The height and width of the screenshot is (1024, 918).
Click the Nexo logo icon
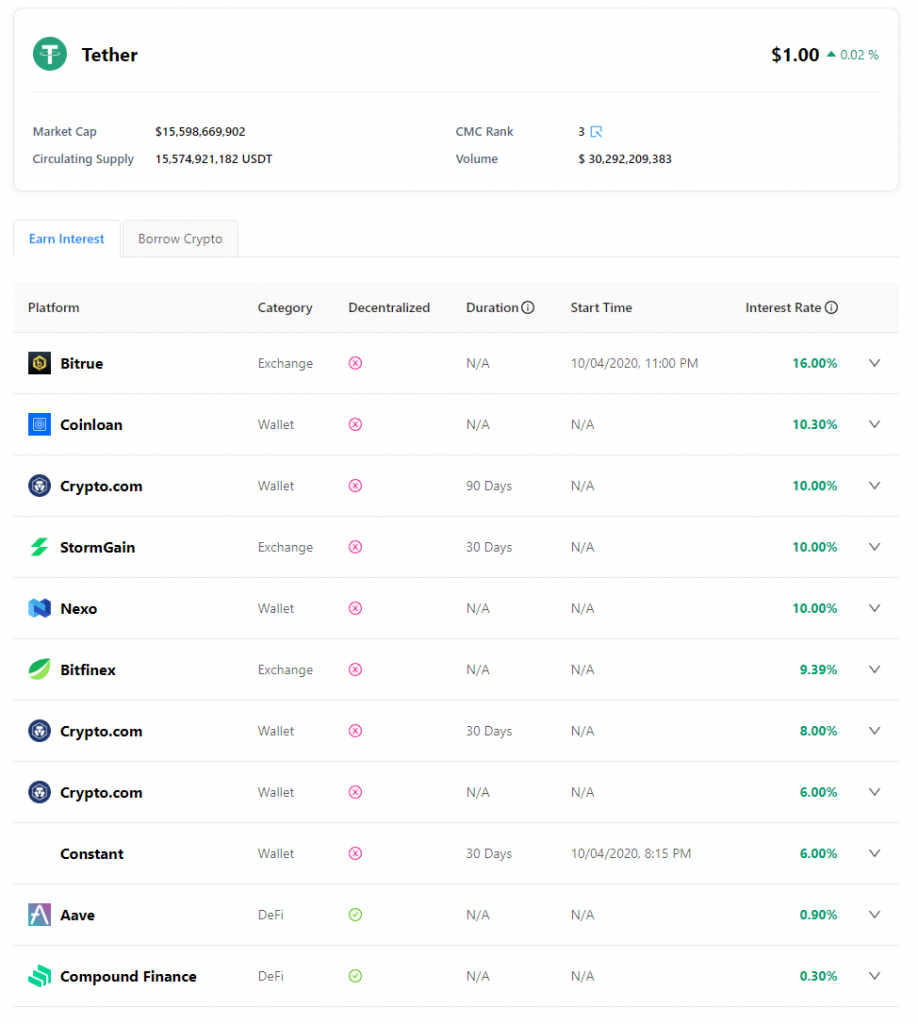[x=39, y=608]
